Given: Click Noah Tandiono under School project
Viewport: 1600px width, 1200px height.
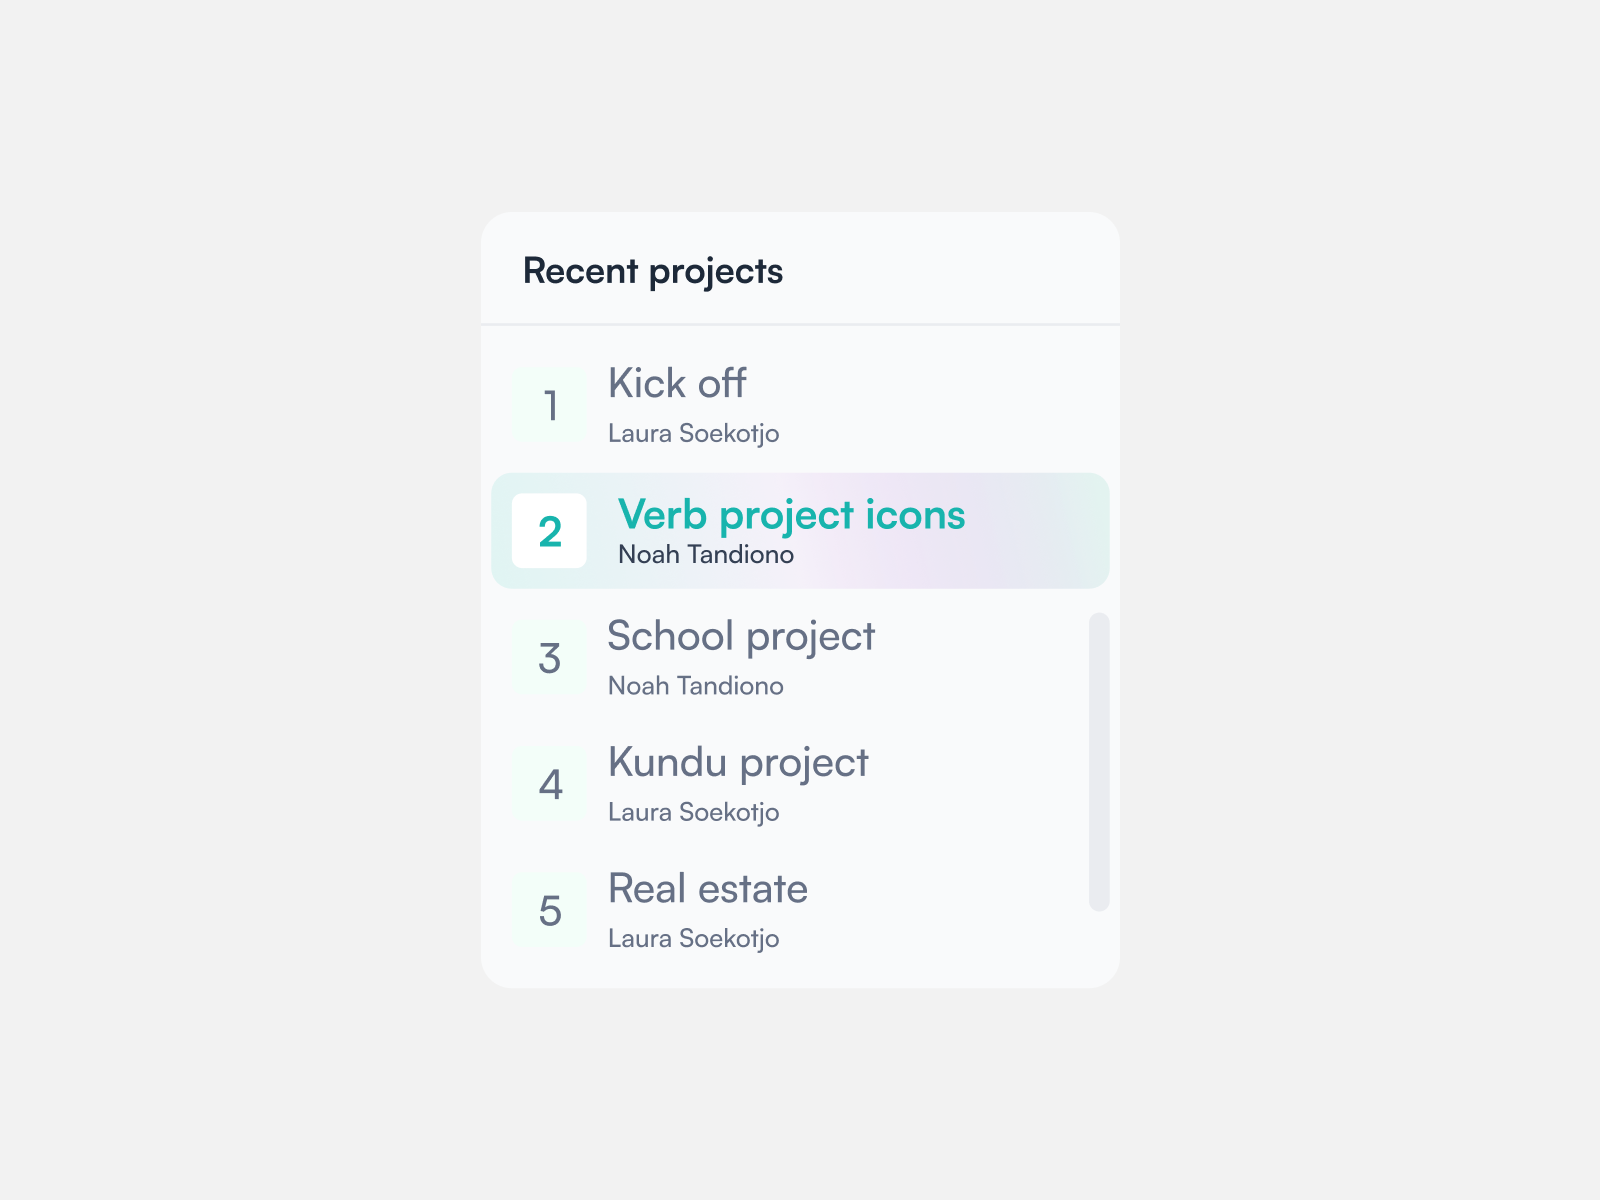Looking at the screenshot, I should click(x=696, y=685).
